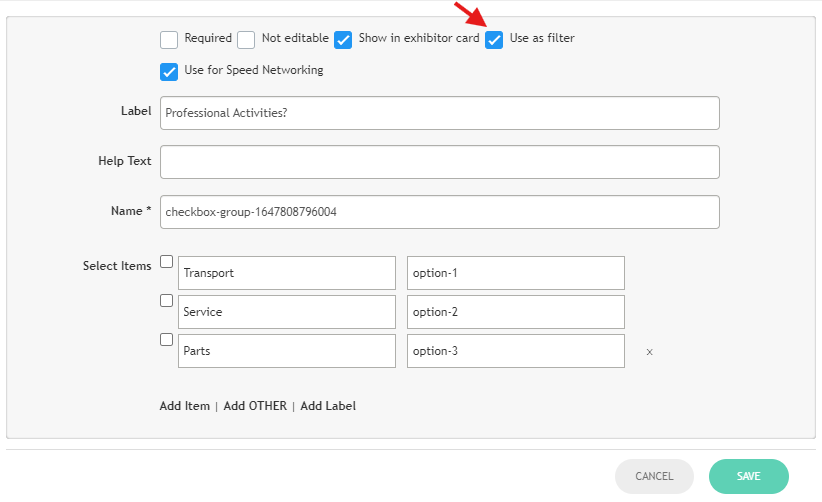Select the checkbox next to Service
This screenshot has width=822, height=502.
point(166,300)
